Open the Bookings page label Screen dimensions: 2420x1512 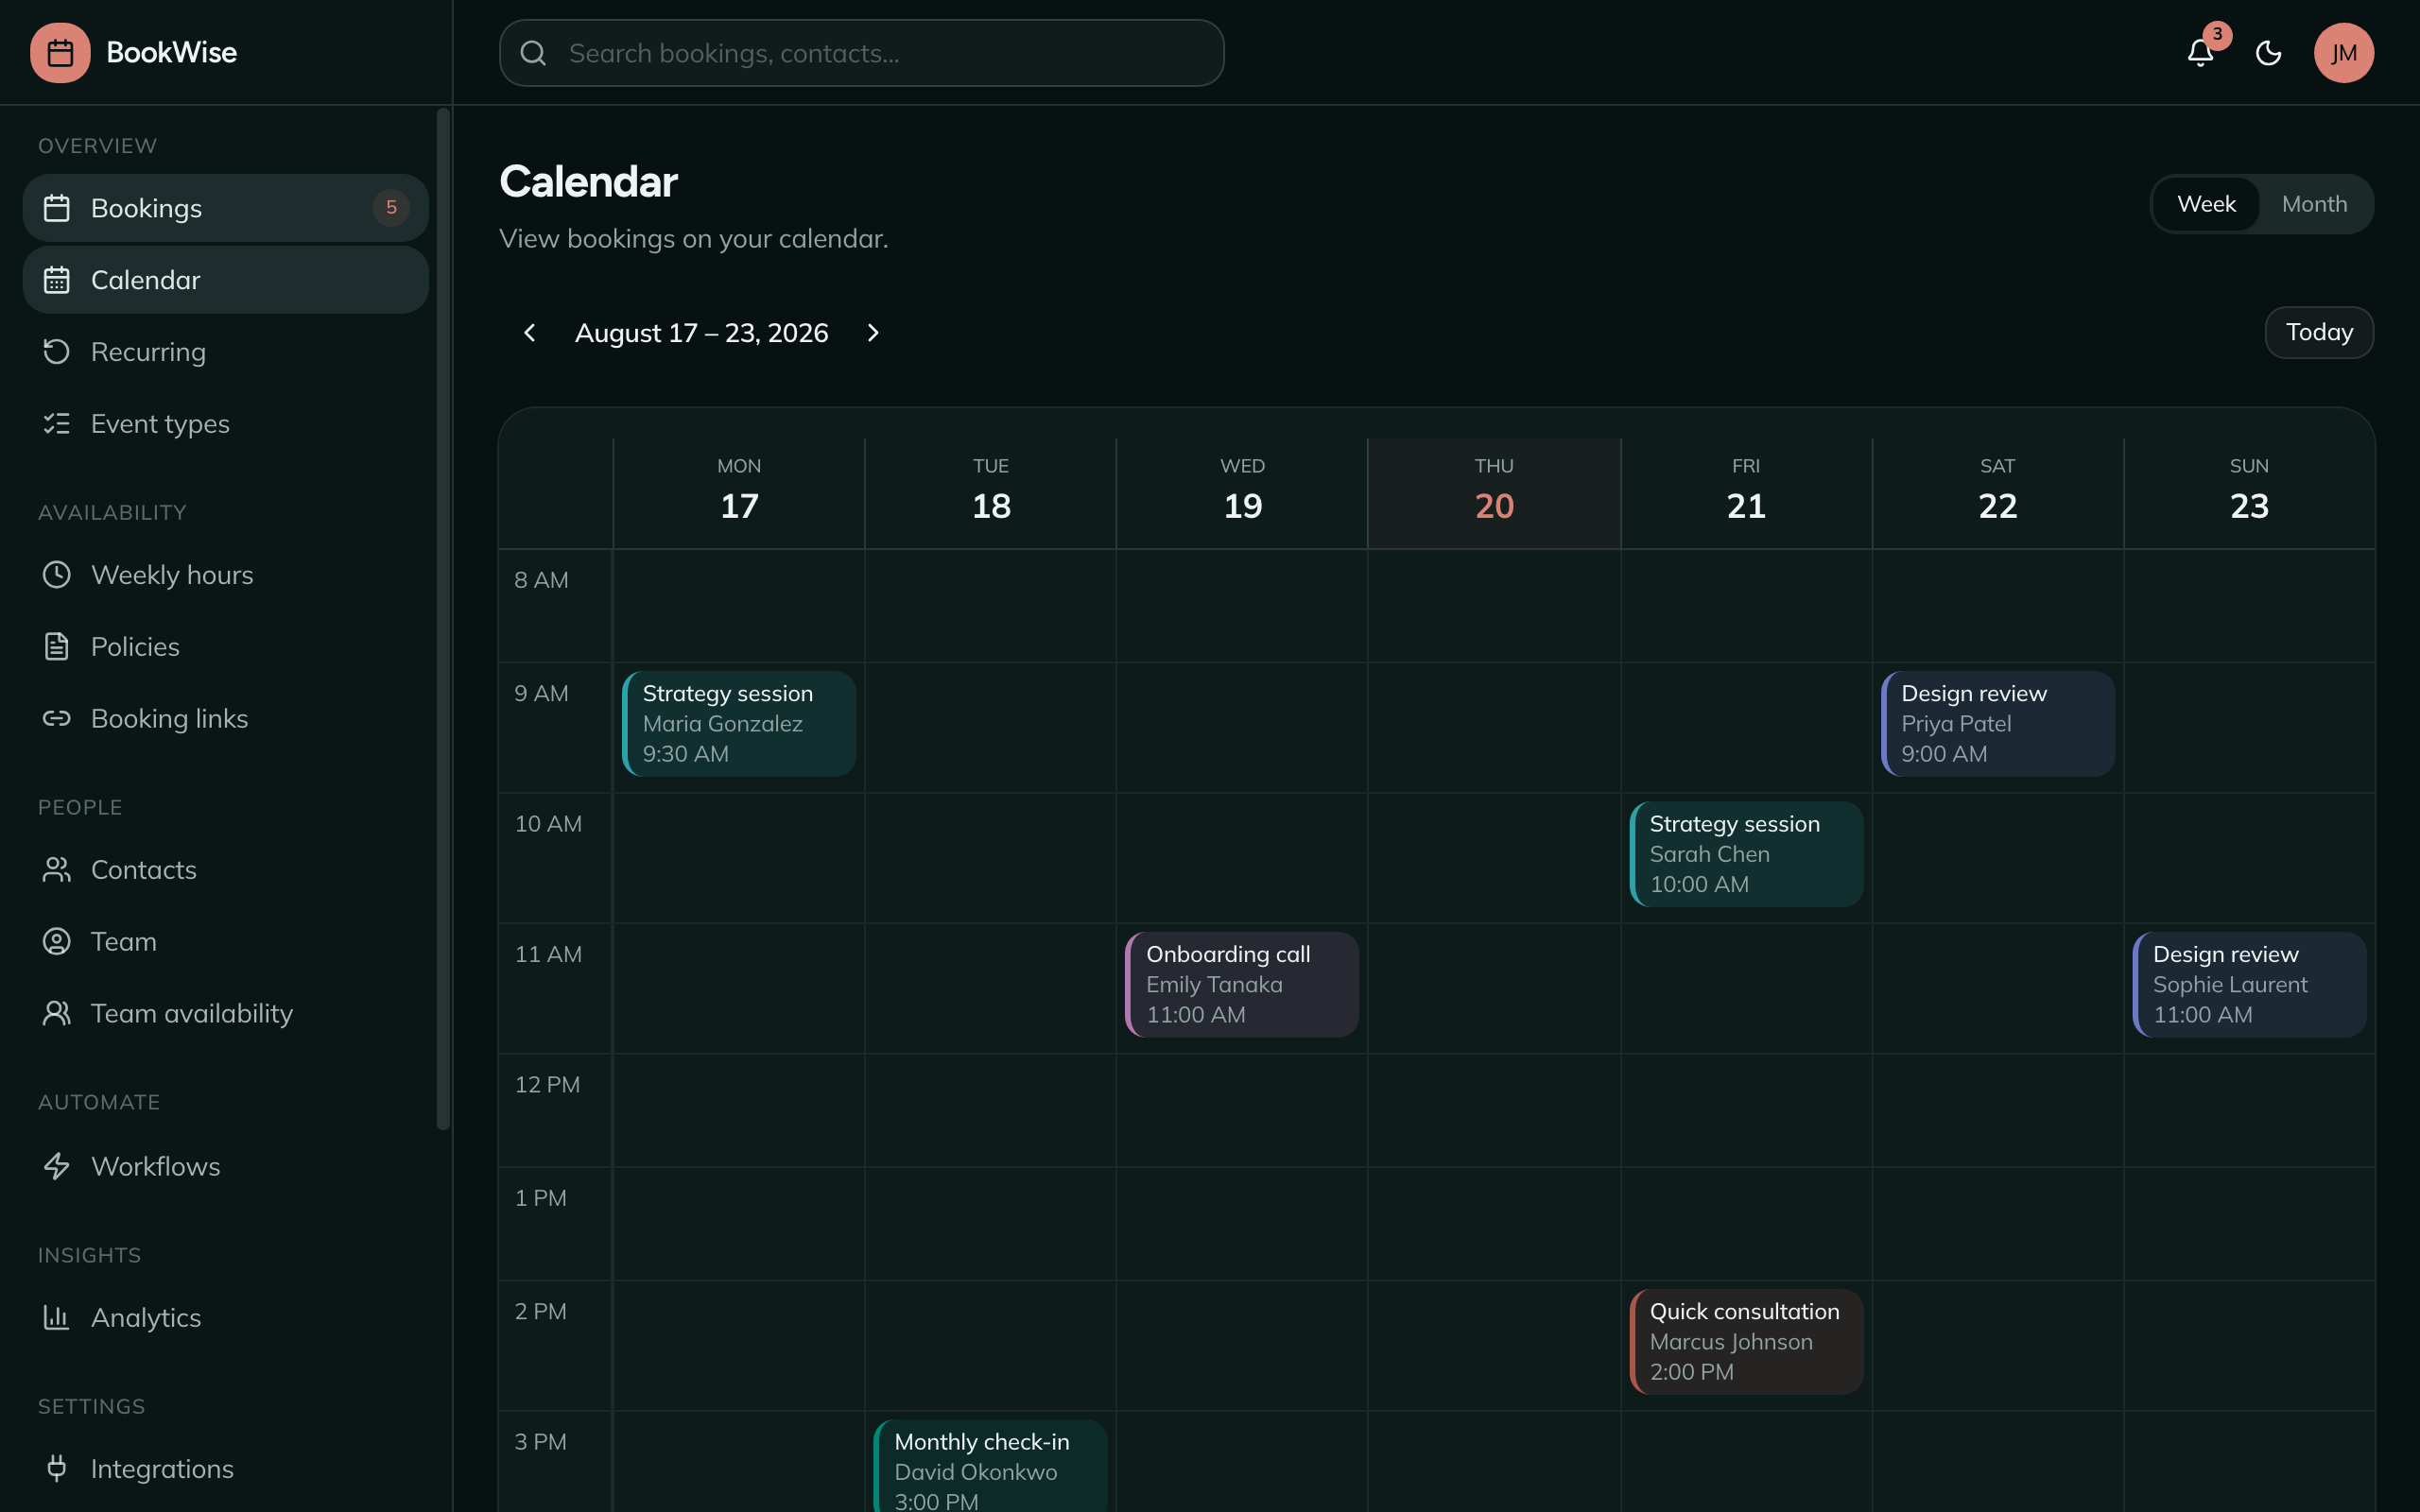click(x=146, y=208)
